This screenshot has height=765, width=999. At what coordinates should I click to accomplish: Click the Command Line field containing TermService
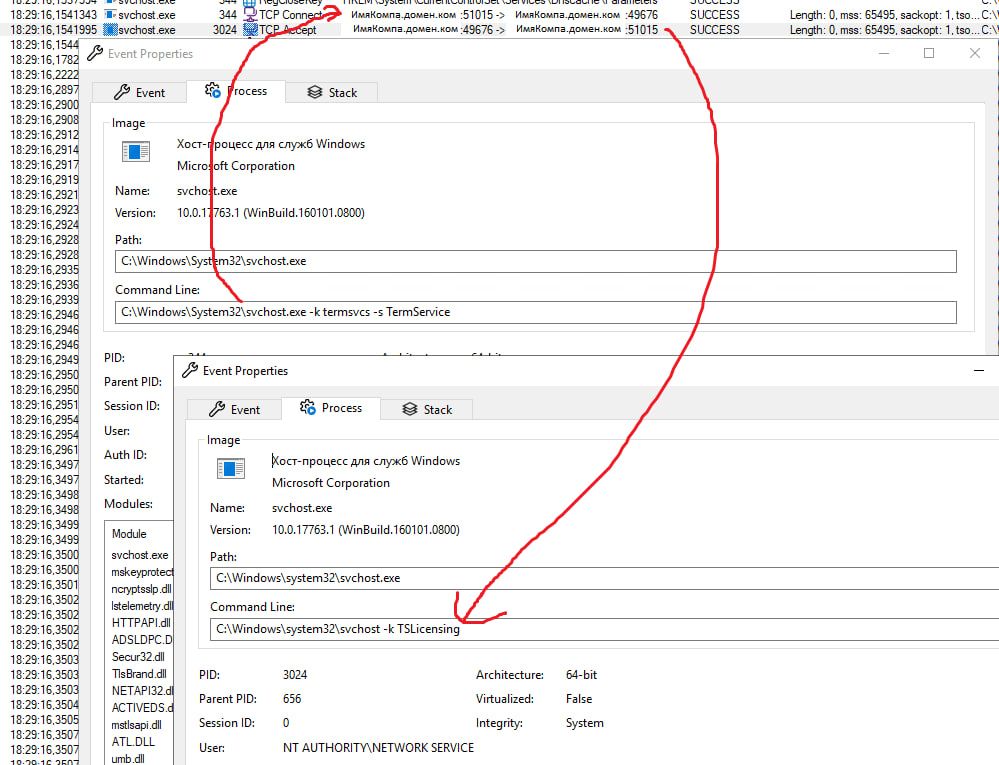(x=535, y=312)
